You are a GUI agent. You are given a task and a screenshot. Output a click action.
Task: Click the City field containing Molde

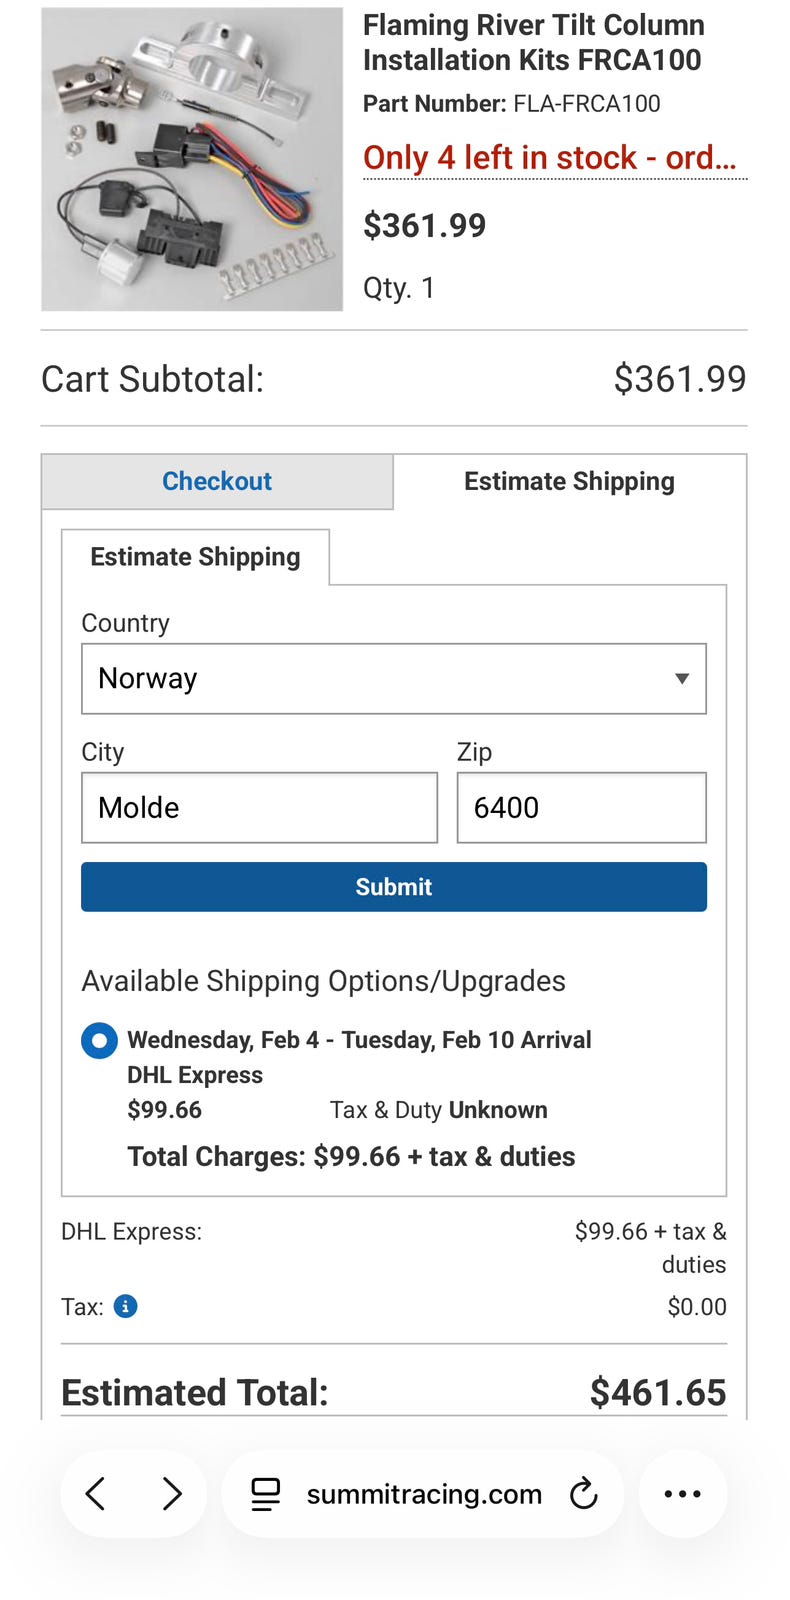[x=259, y=808]
